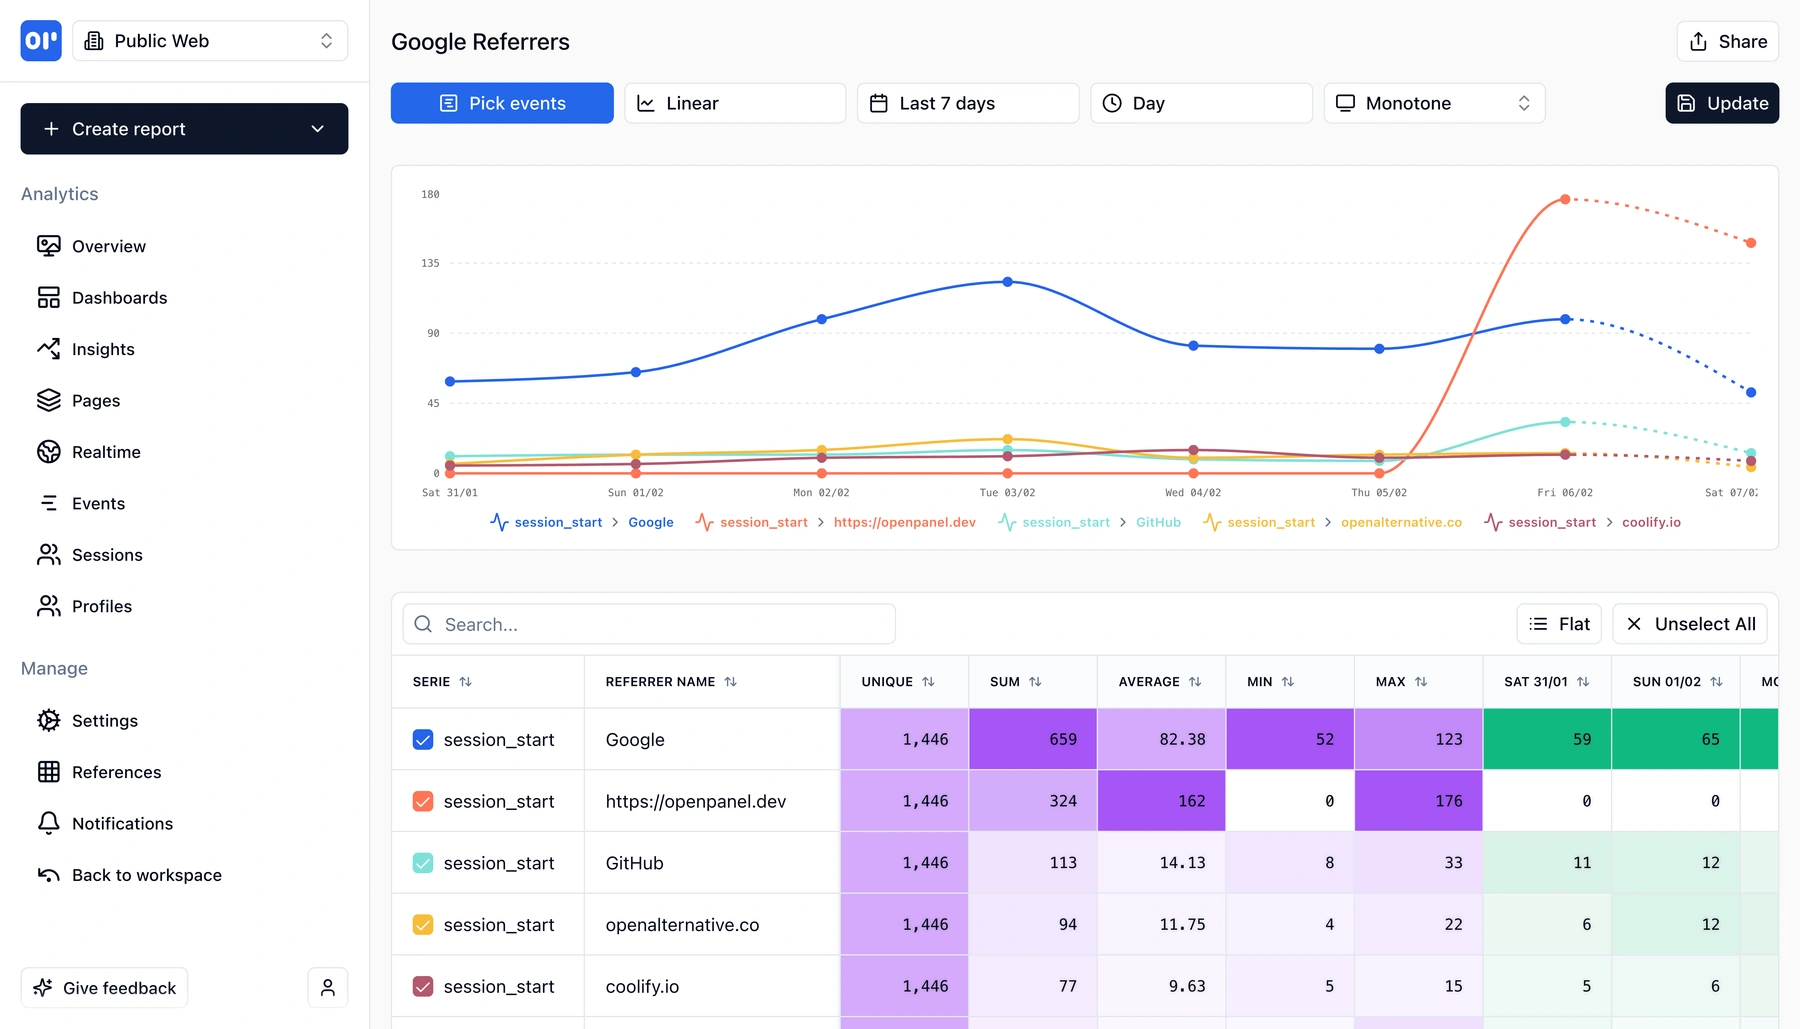The image size is (1800, 1029).
Task: Open Realtime via its globe icon
Action: (49, 451)
